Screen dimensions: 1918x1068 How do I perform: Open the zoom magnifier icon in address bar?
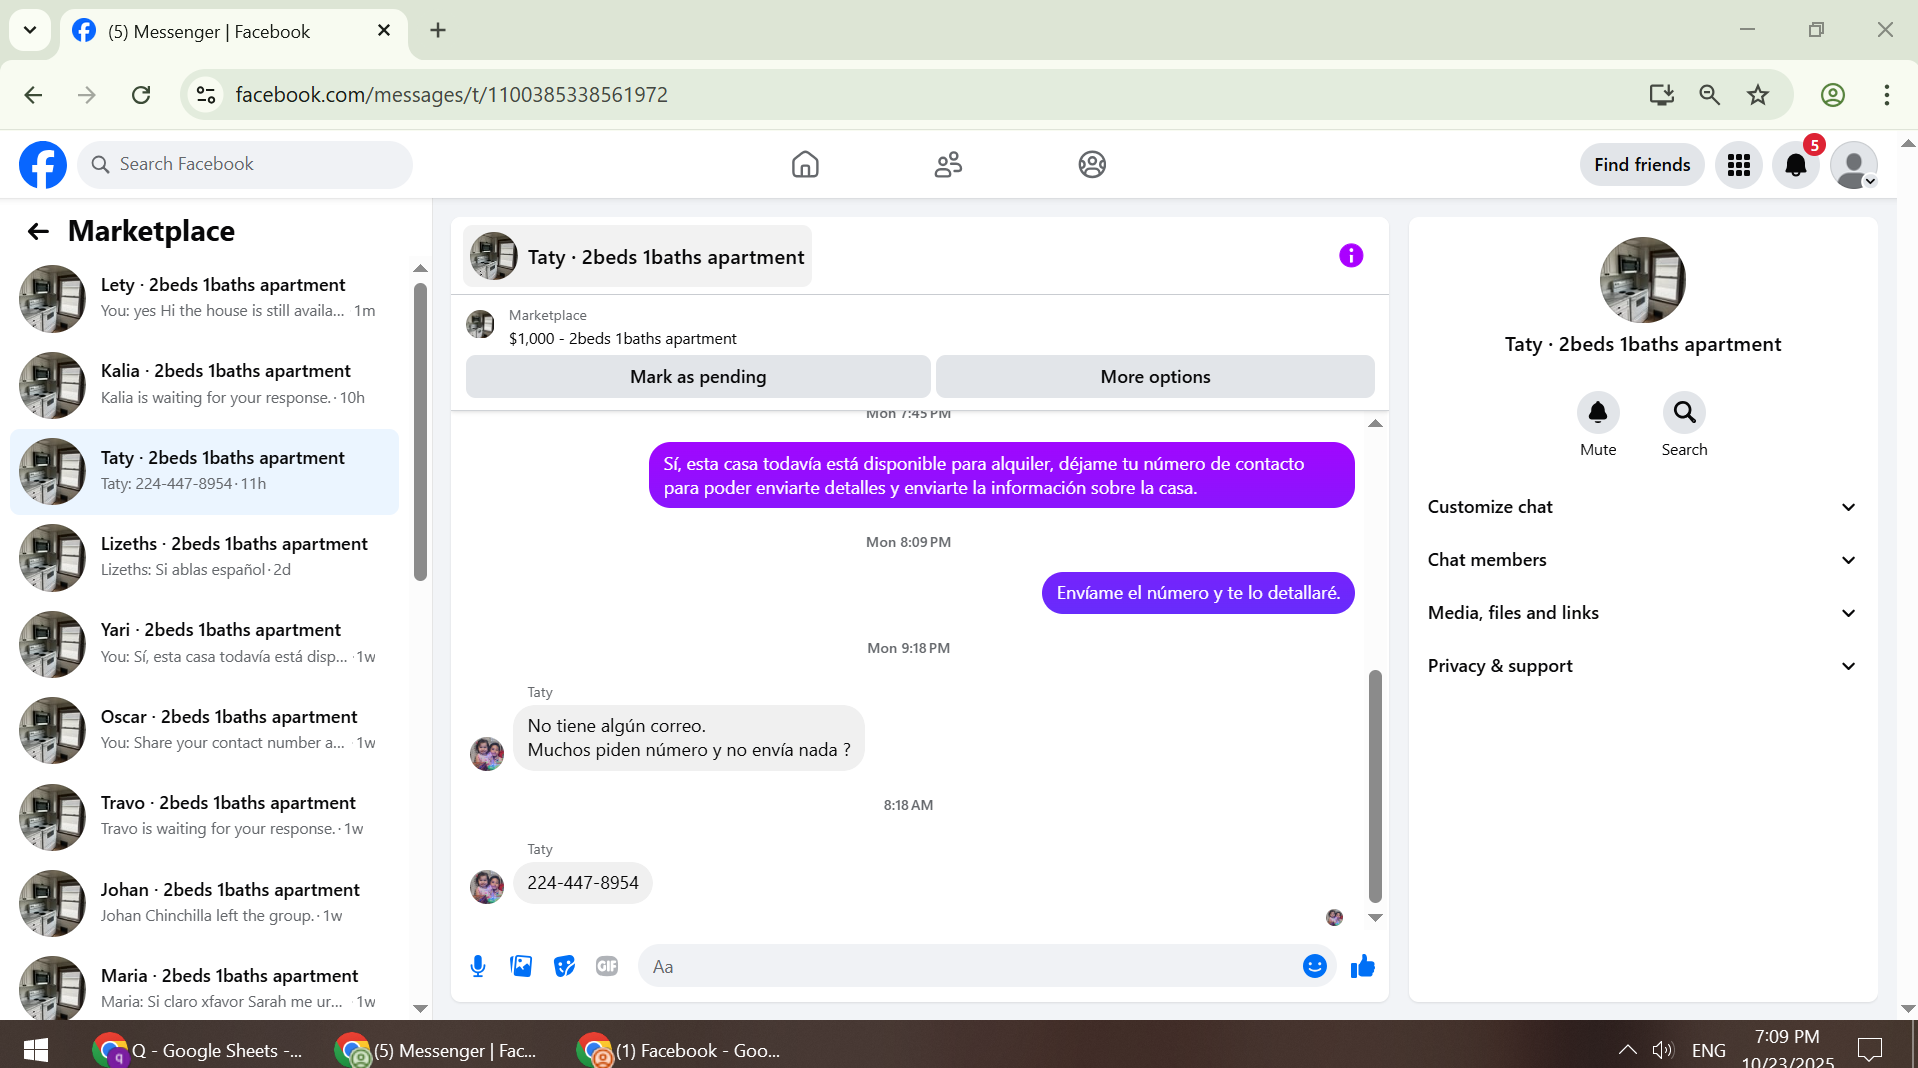[1710, 95]
